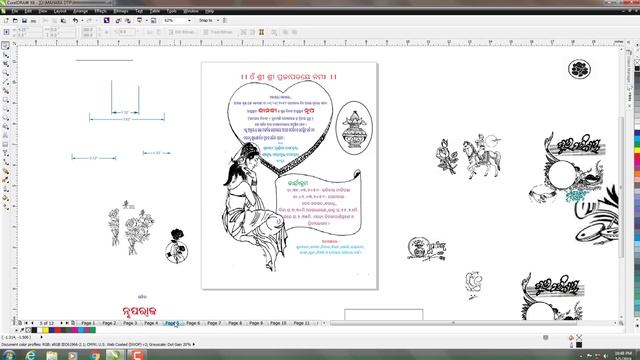Pick magenta swatch in document palette

(x=75, y=330)
